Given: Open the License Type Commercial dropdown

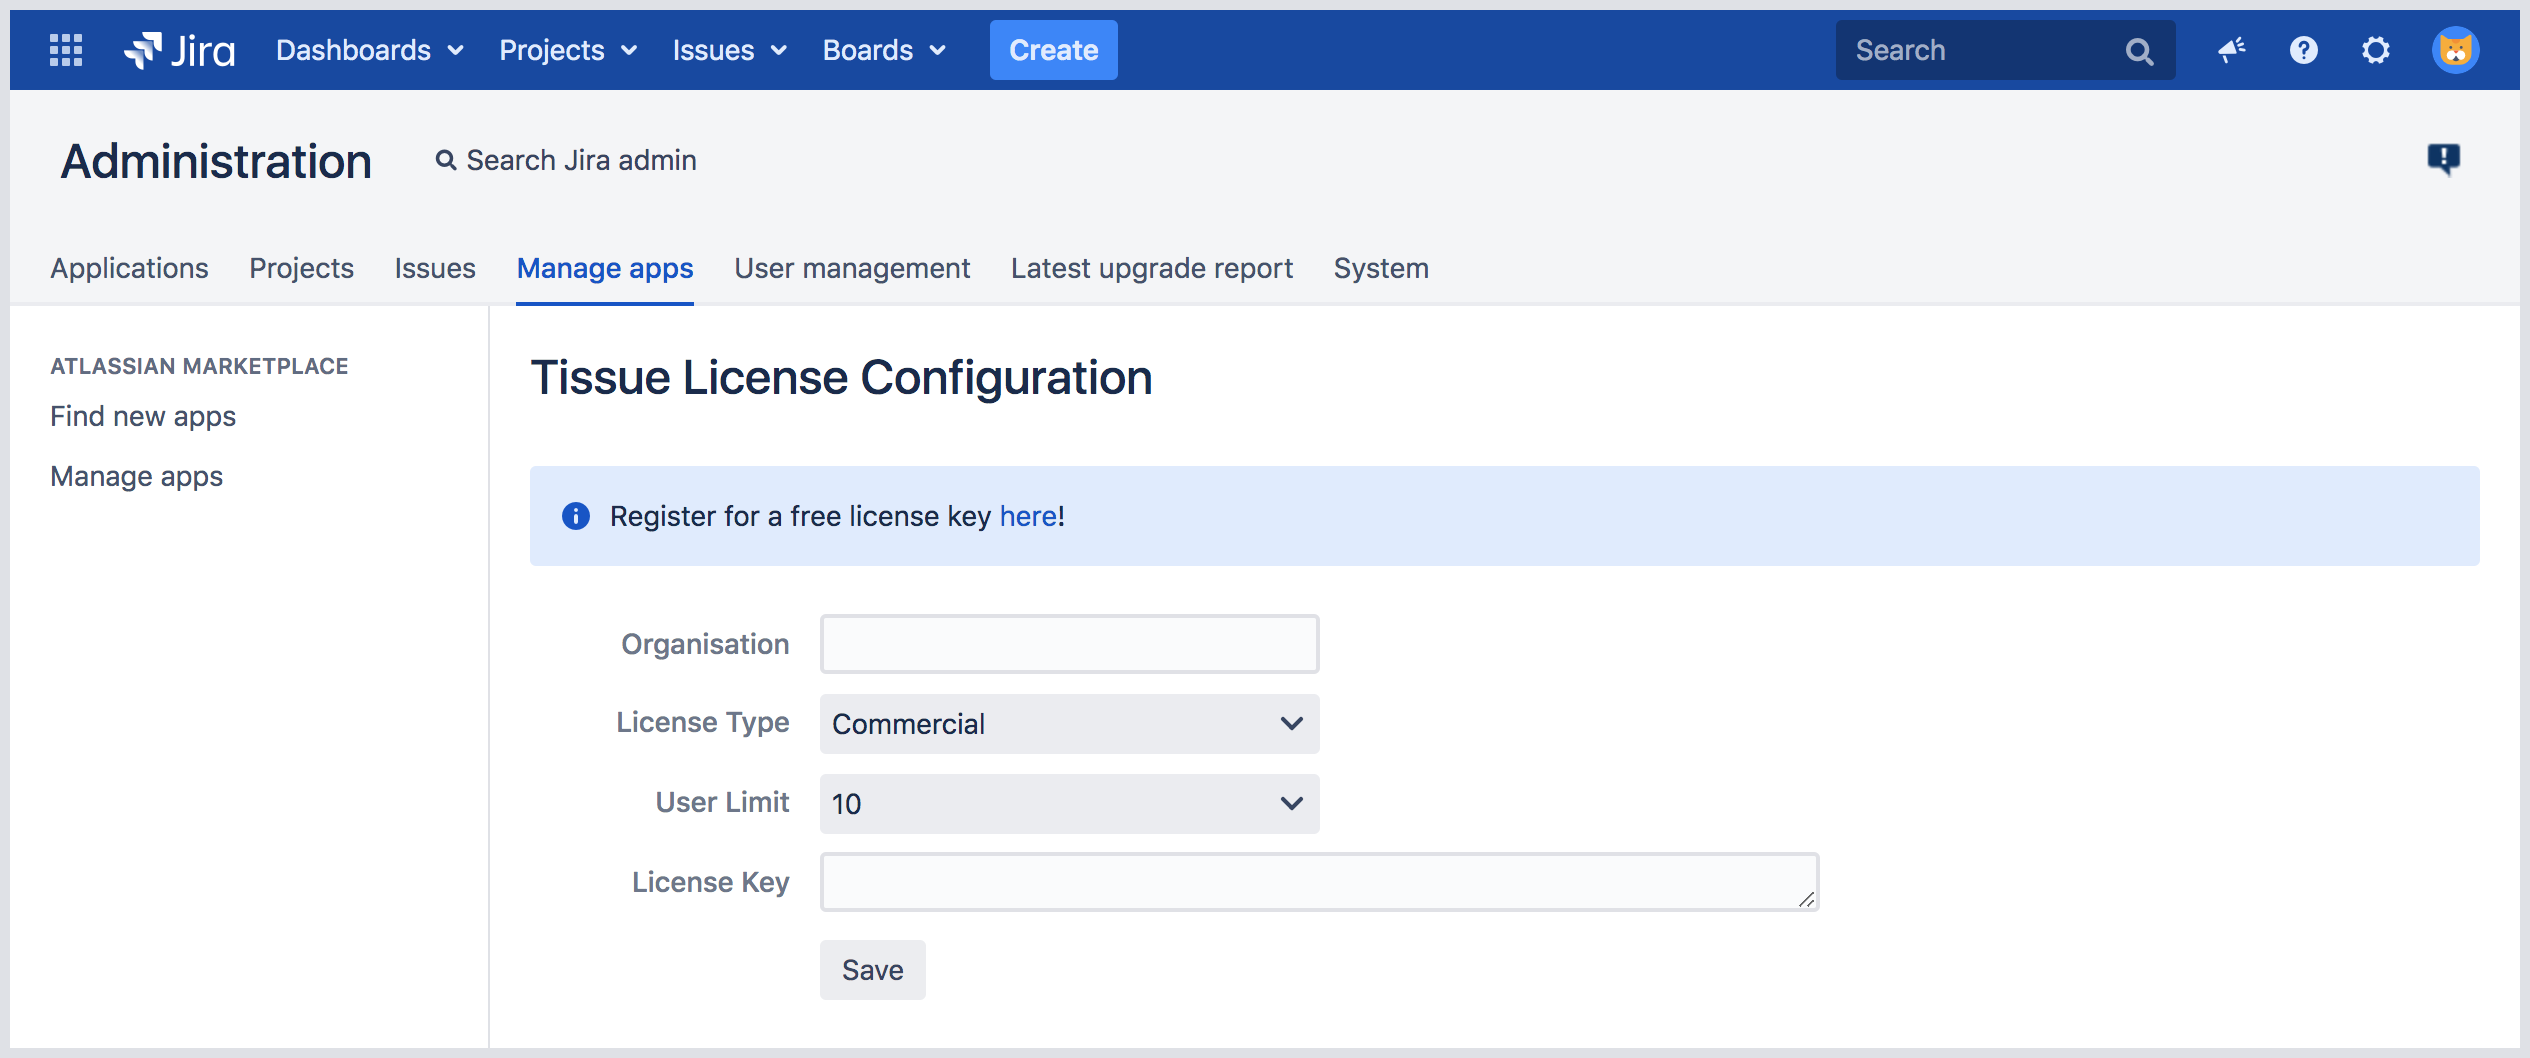Looking at the screenshot, I should pyautogui.click(x=1070, y=724).
